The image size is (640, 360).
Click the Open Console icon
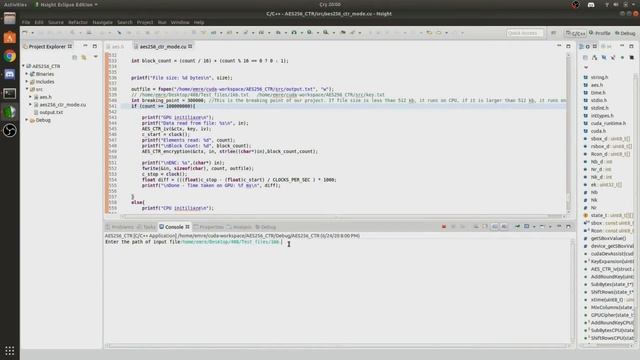point(542,227)
